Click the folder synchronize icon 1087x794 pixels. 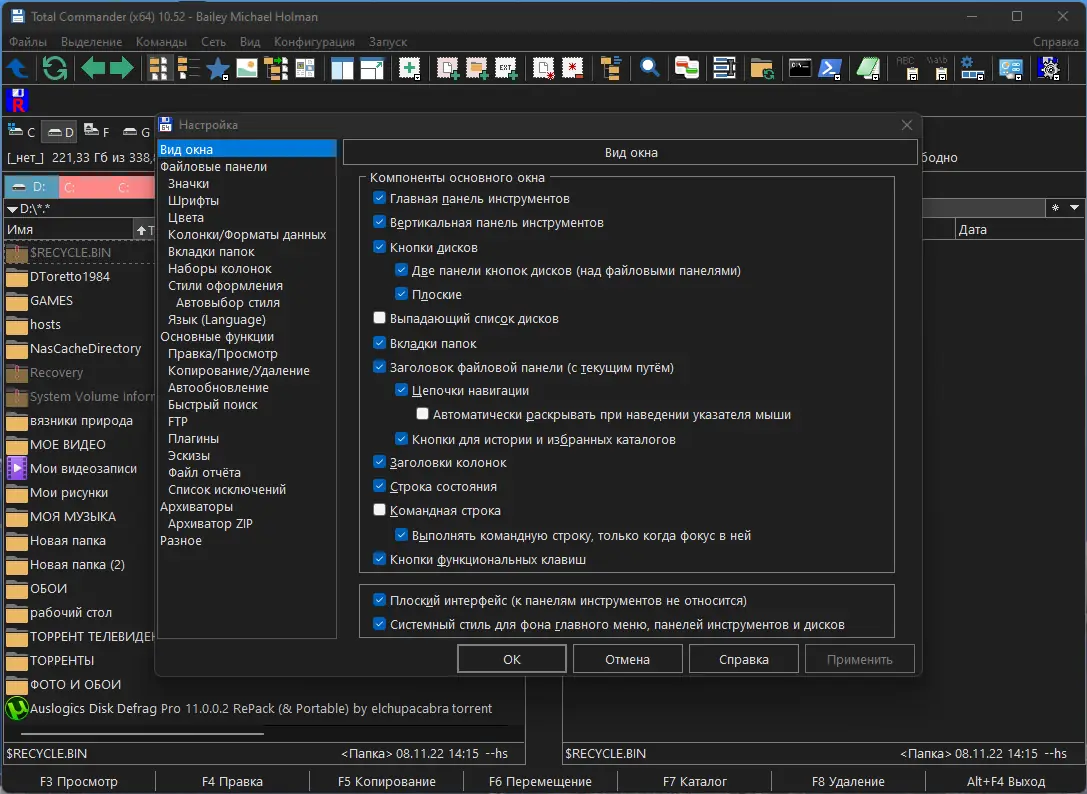click(763, 68)
